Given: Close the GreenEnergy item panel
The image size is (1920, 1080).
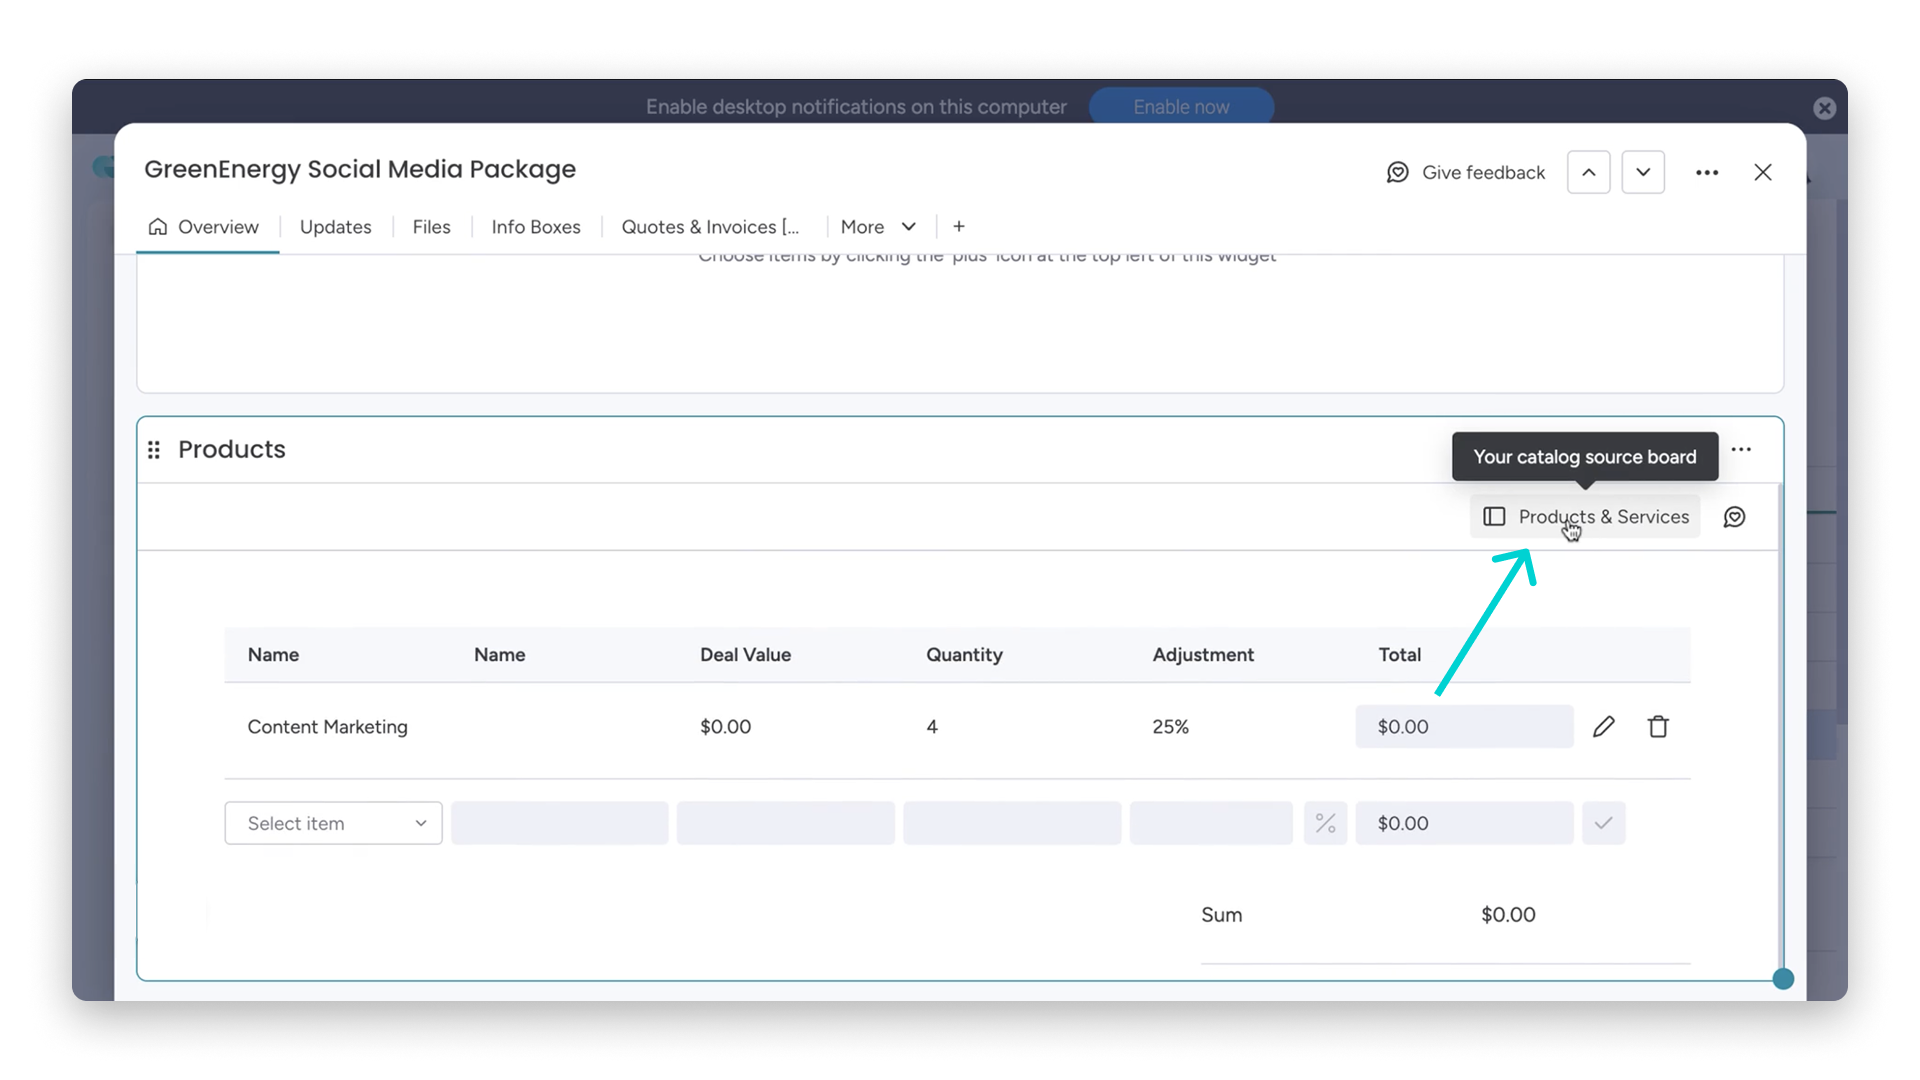Looking at the screenshot, I should 1763,172.
